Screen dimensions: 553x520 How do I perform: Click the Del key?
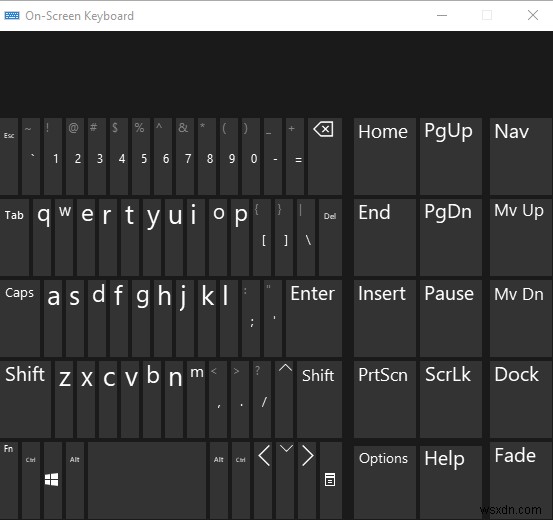point(330,237)
